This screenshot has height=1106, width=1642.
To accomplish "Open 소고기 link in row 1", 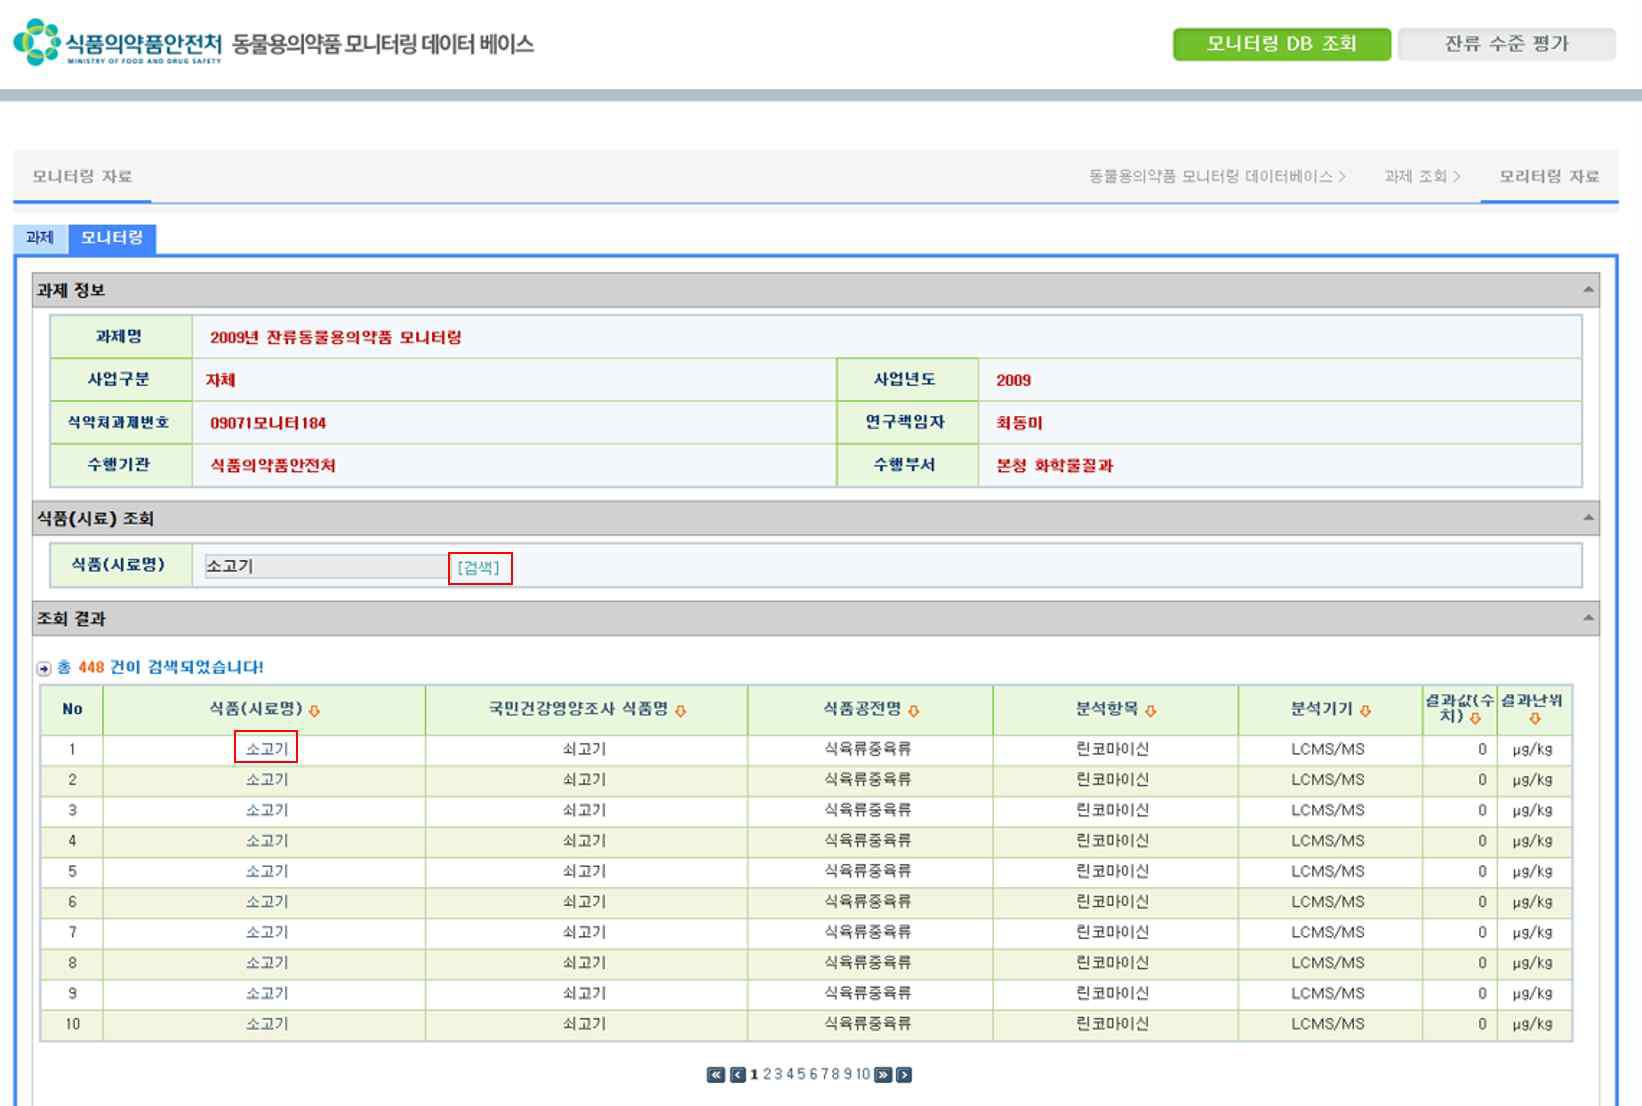I will [267, 749].
